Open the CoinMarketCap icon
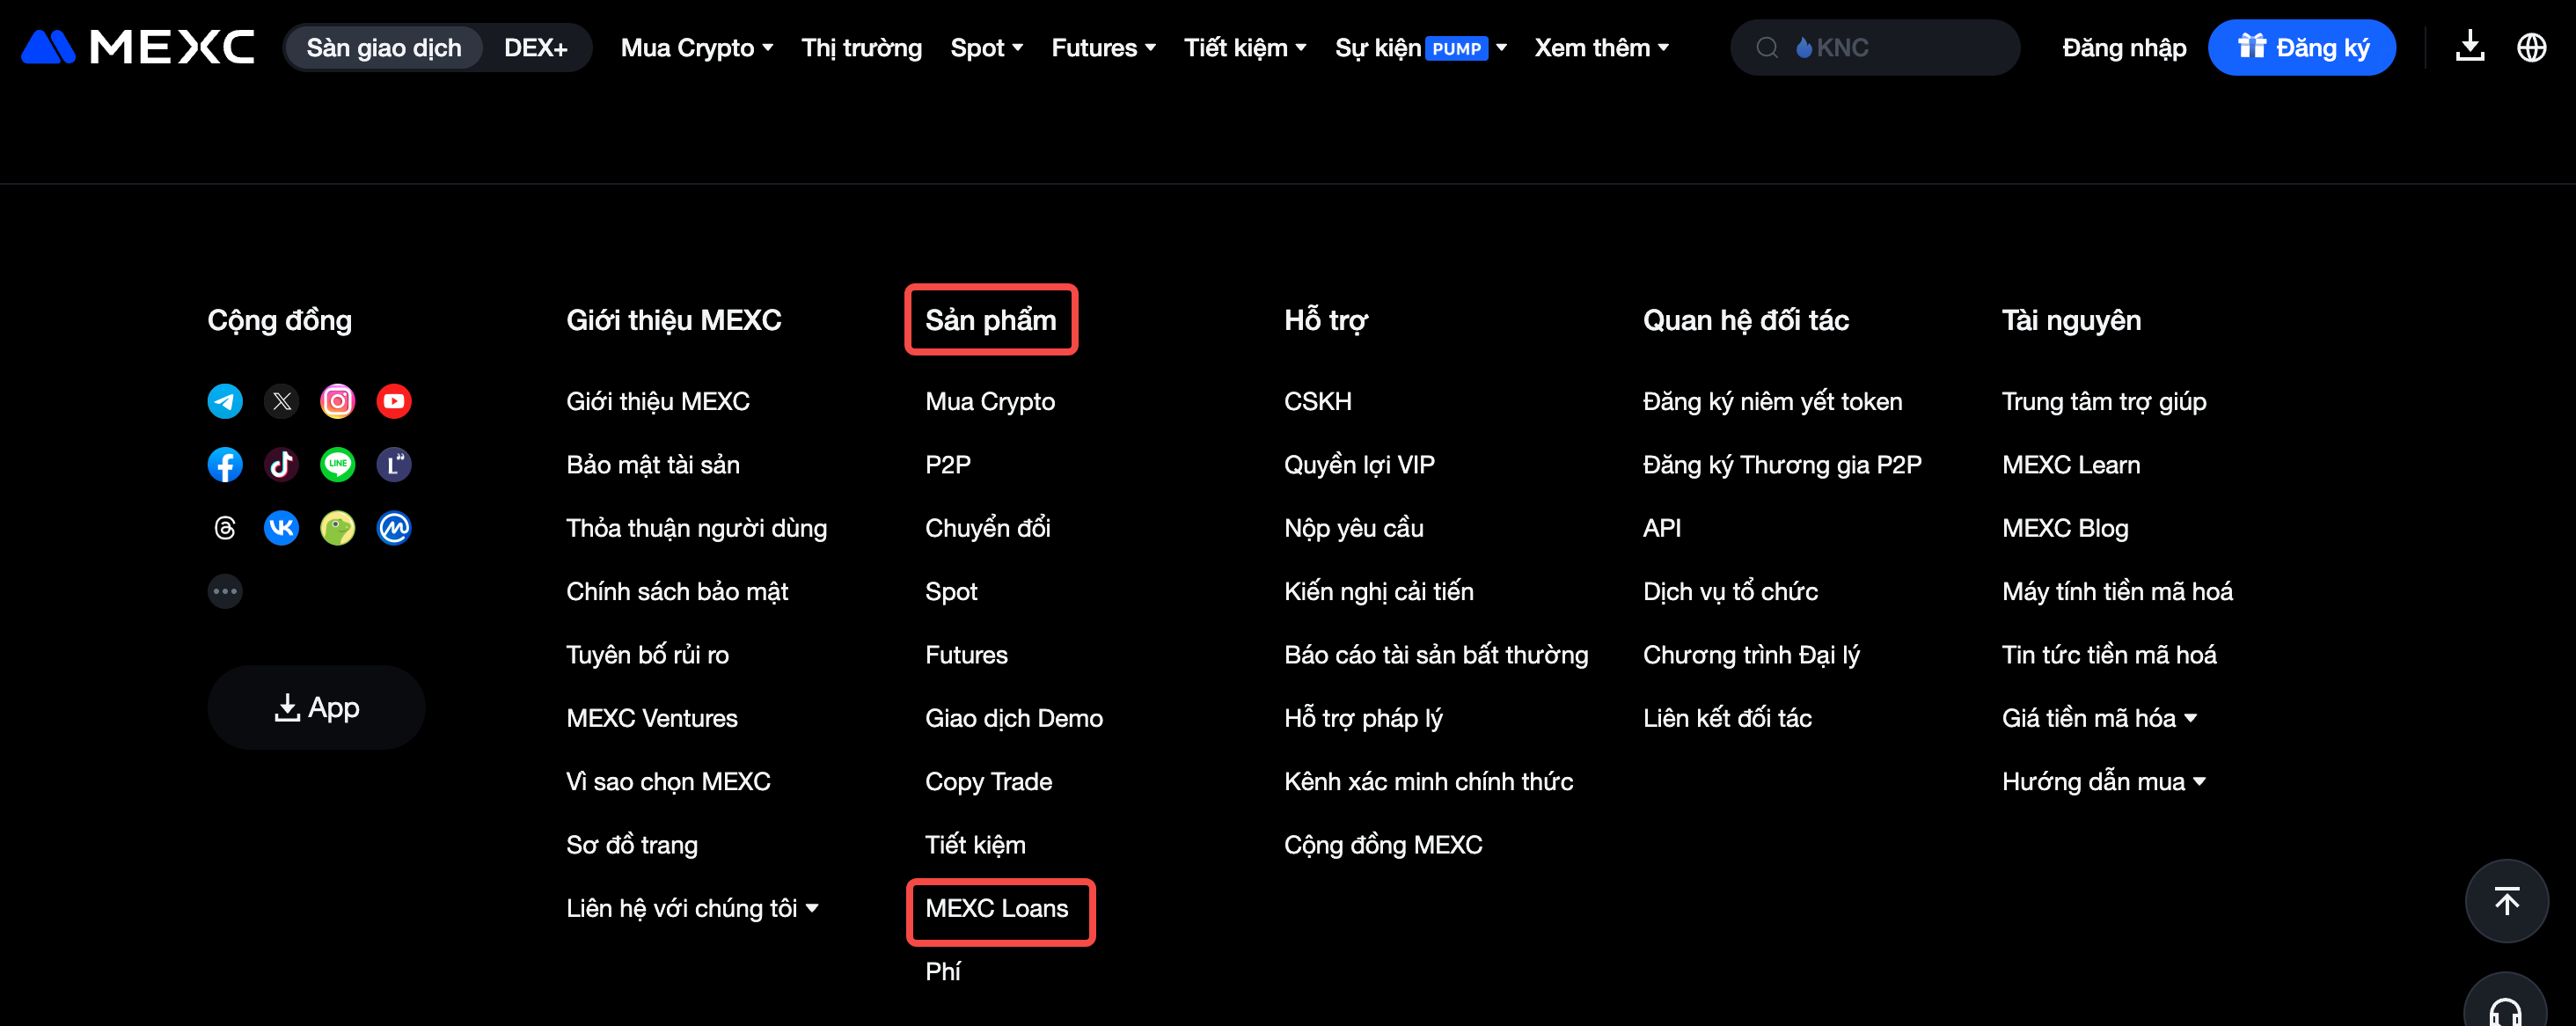This screenshot has height=1026, width=2576. [x=394, y=528]
